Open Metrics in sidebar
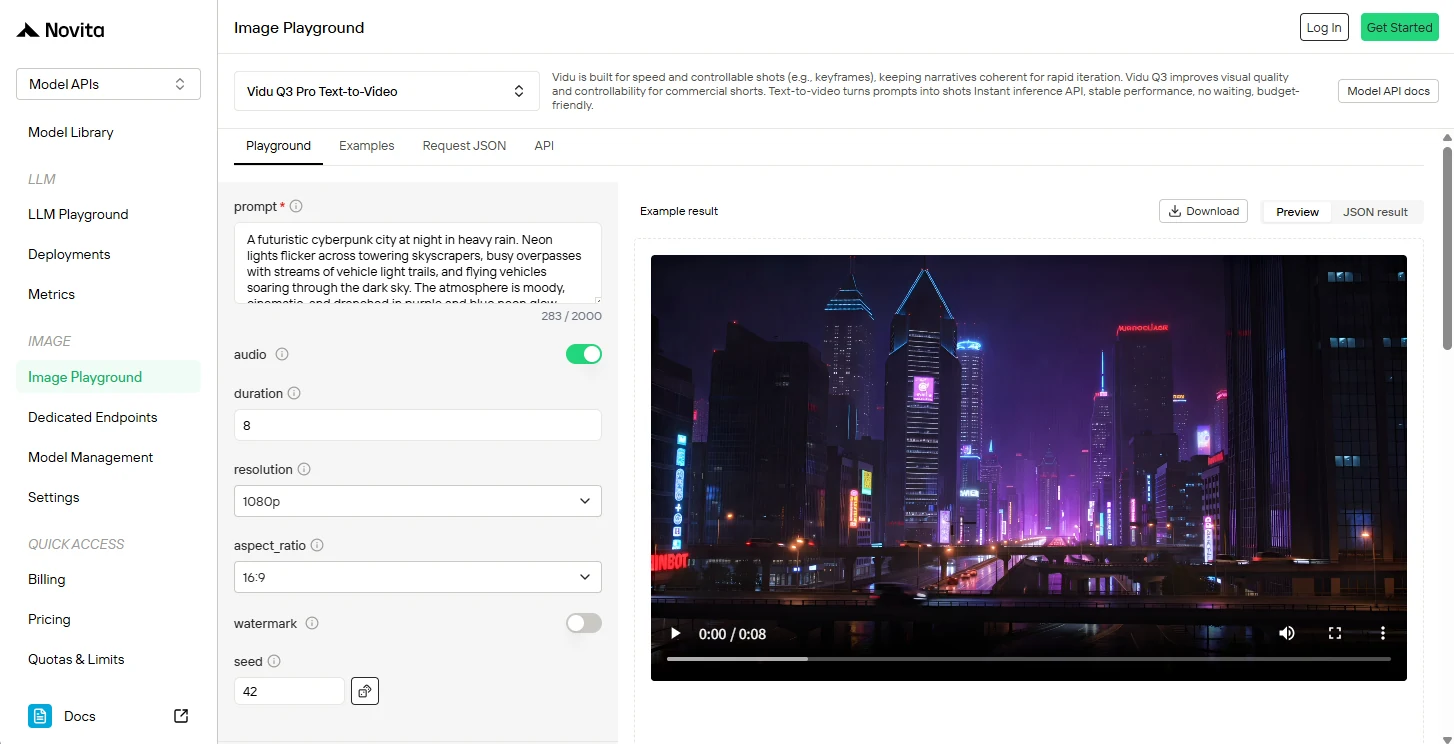 pos(51,294)
